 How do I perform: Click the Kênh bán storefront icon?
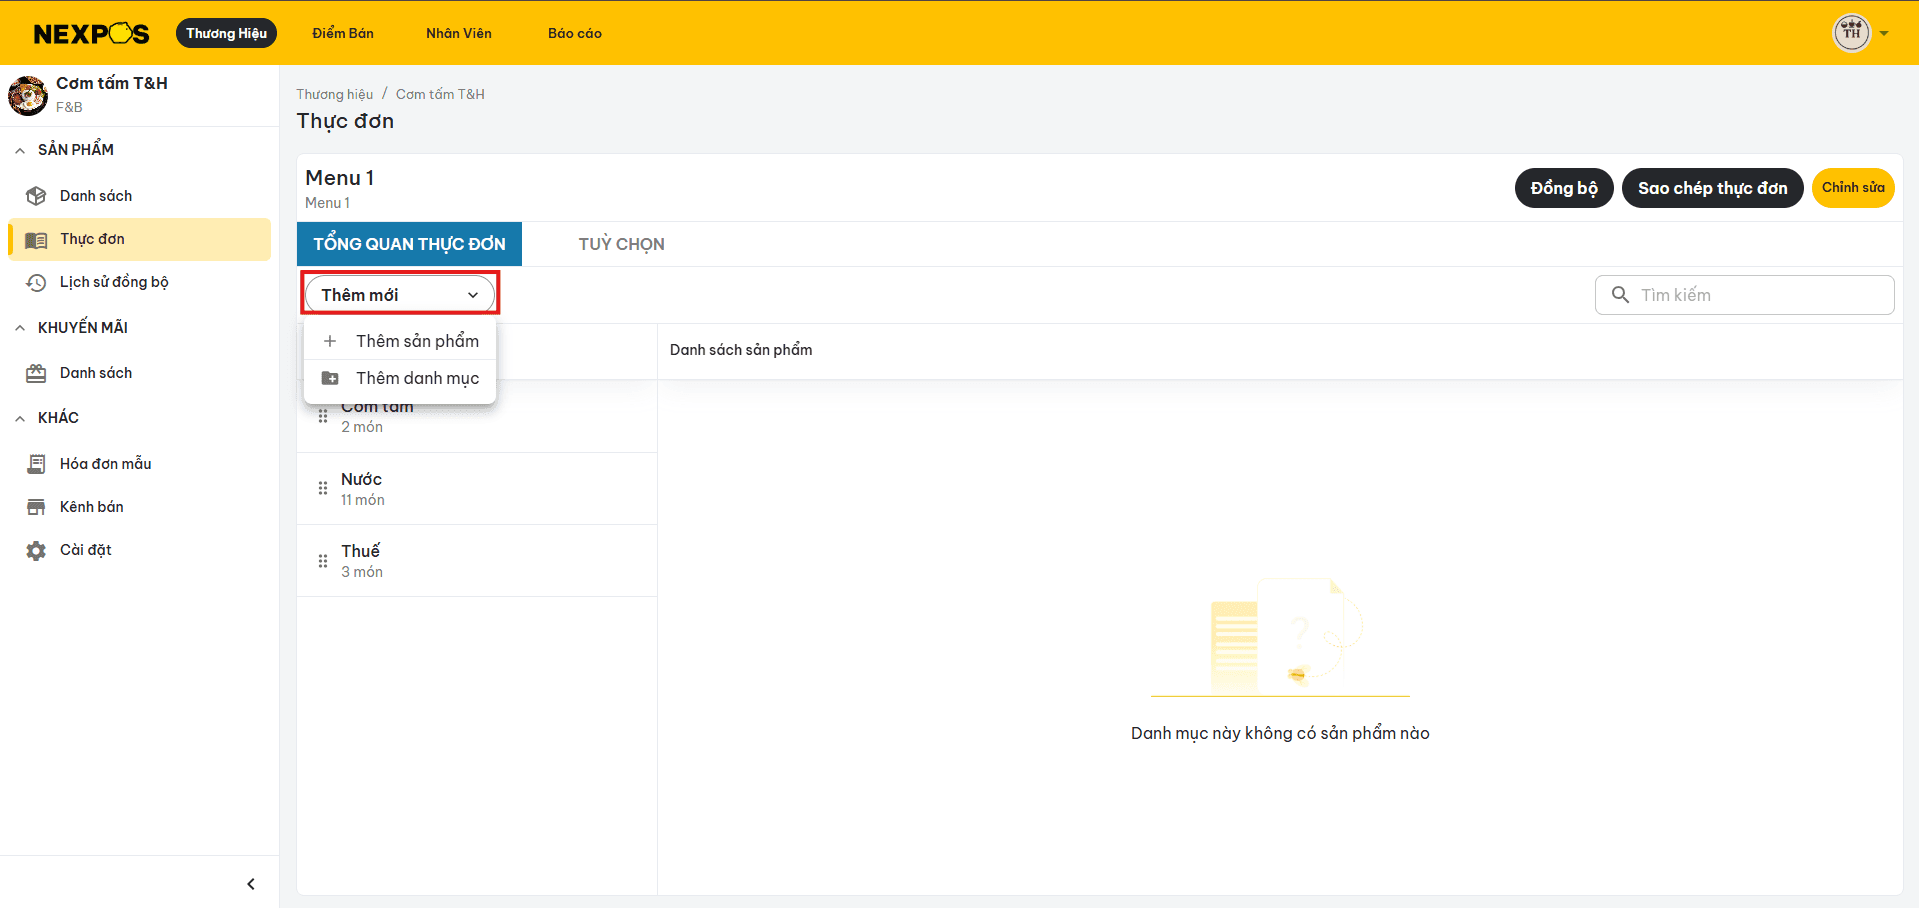tap(36, 507)
